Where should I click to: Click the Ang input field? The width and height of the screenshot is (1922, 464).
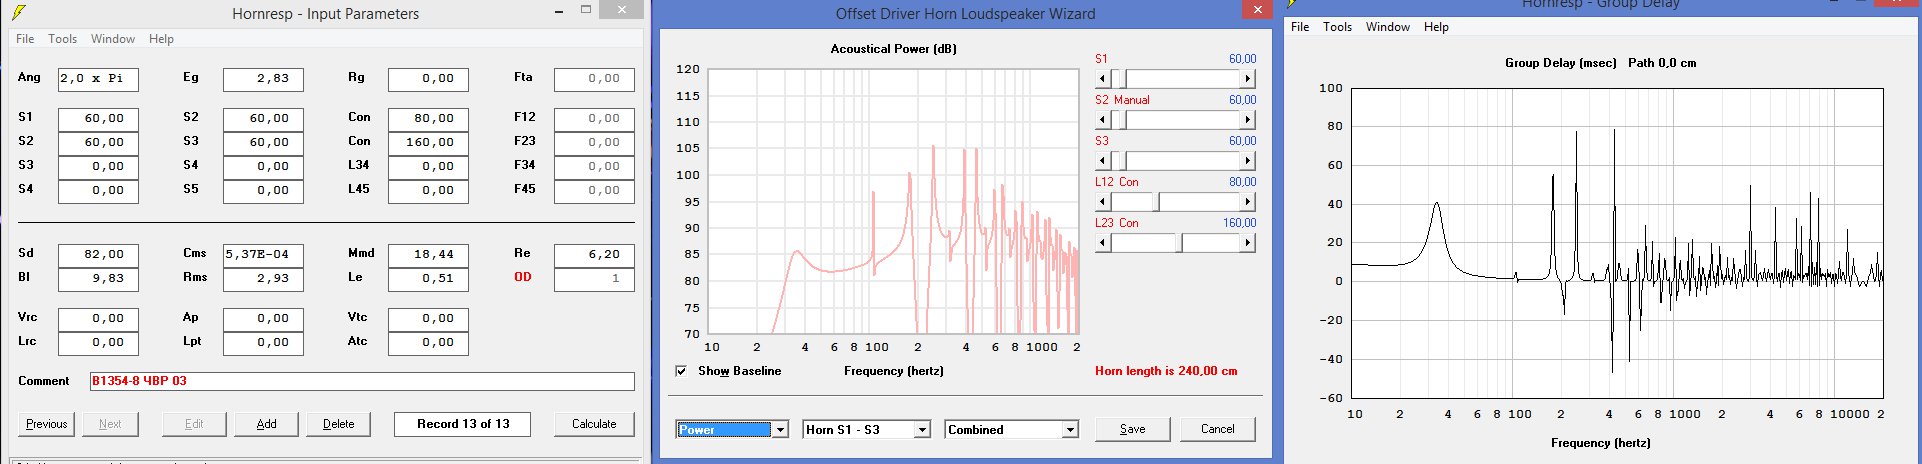(98, 79)
